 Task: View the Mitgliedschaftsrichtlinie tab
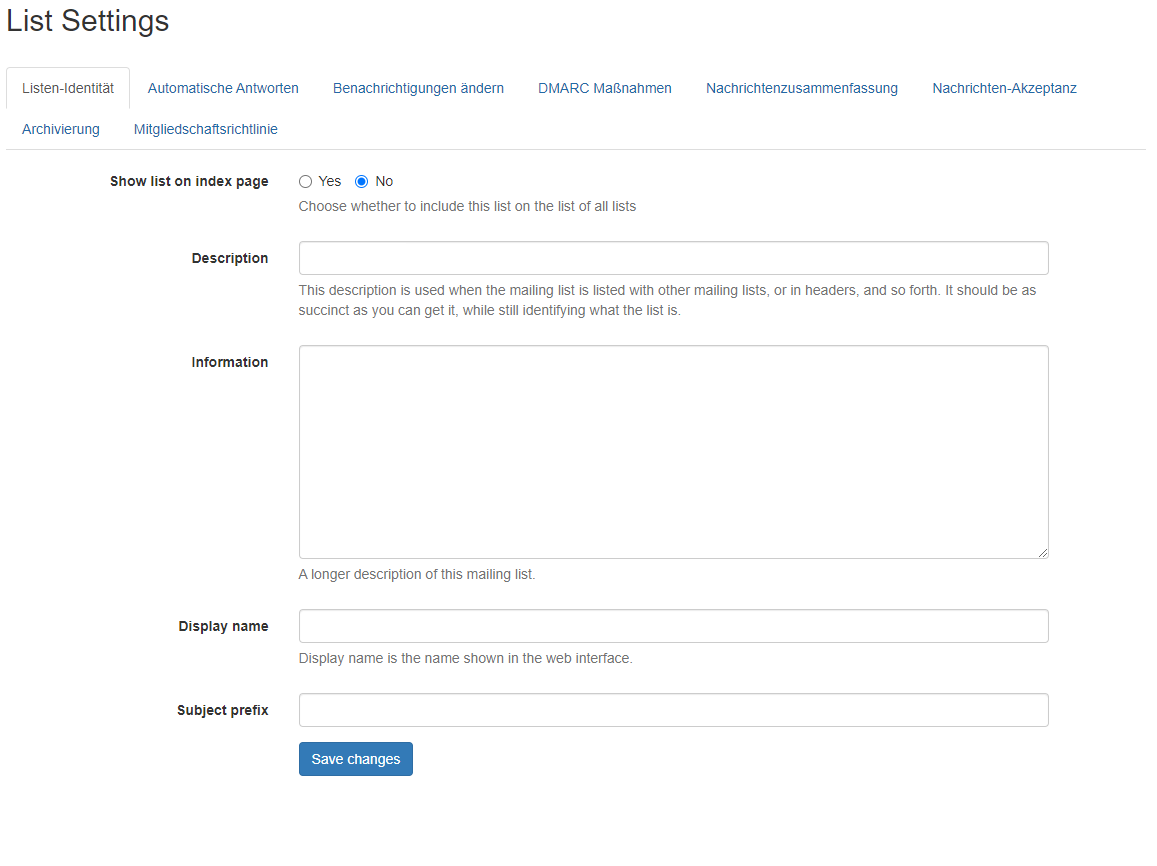pos(205,129)
